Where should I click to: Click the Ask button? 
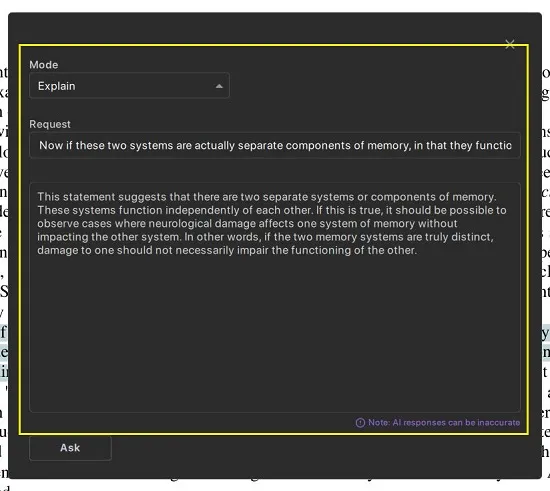pyautogui.click(x=70, y=448)
